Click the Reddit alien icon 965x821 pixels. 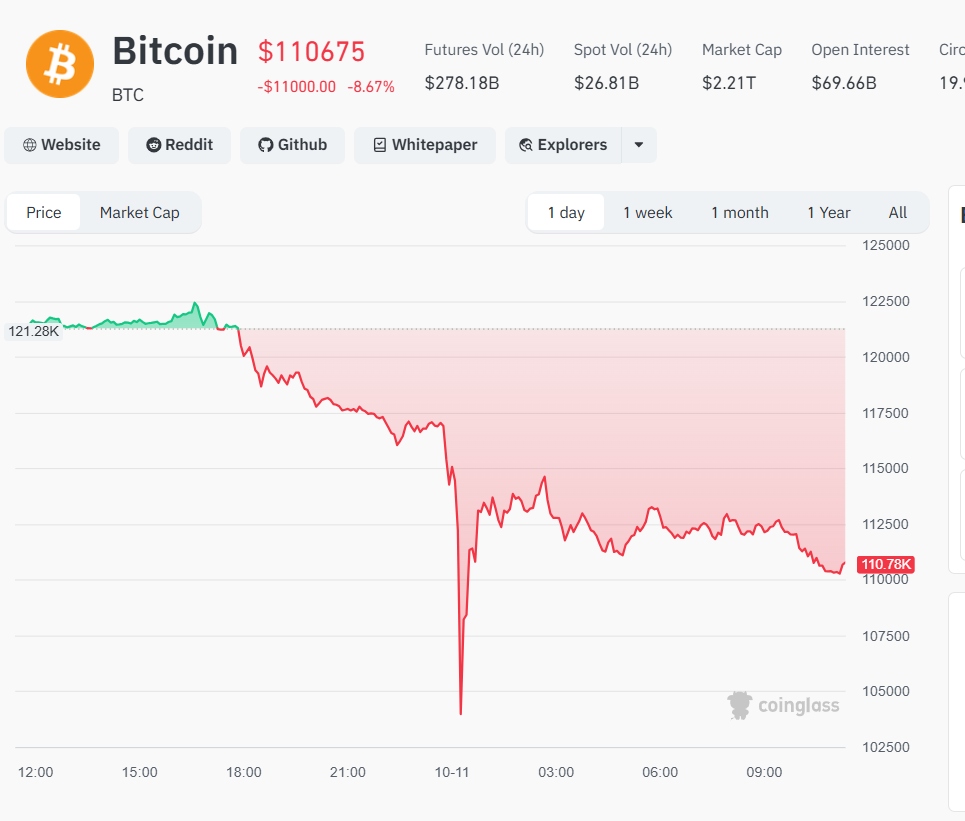pyautogui.click(x=154, y=145)
